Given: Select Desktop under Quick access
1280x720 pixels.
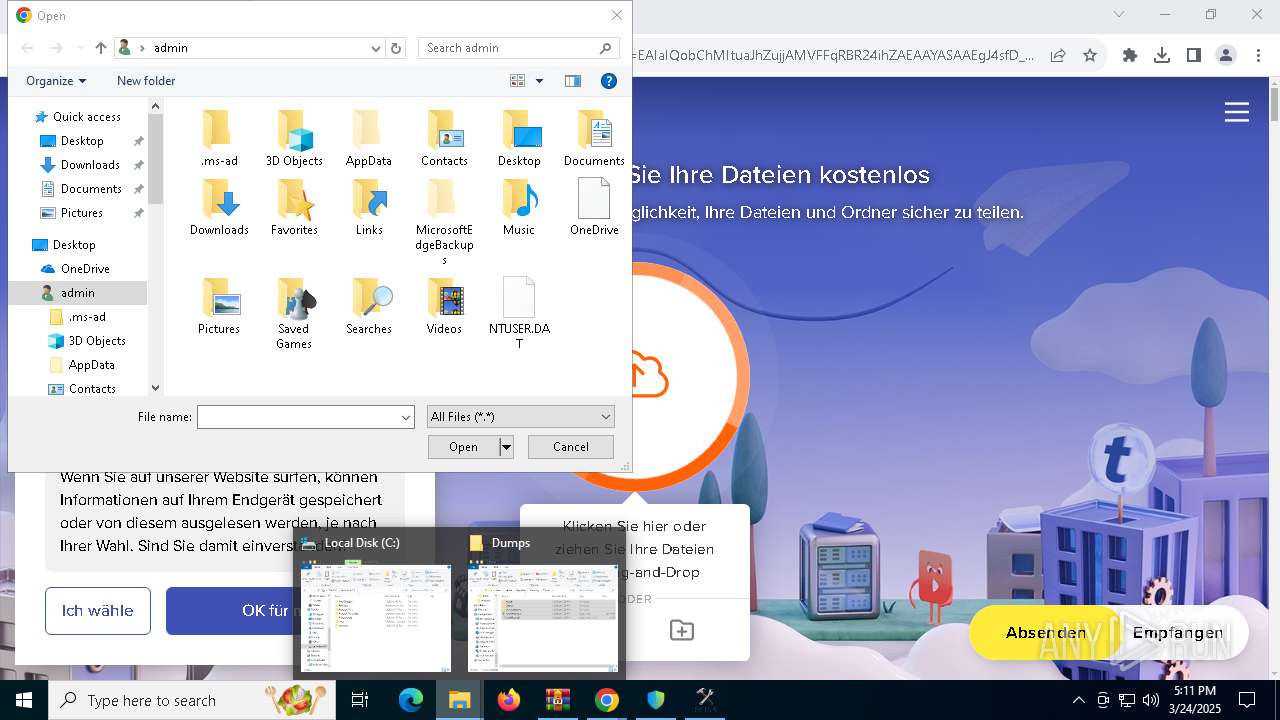Looking at the screenshot, I should (x=81, y=141).
